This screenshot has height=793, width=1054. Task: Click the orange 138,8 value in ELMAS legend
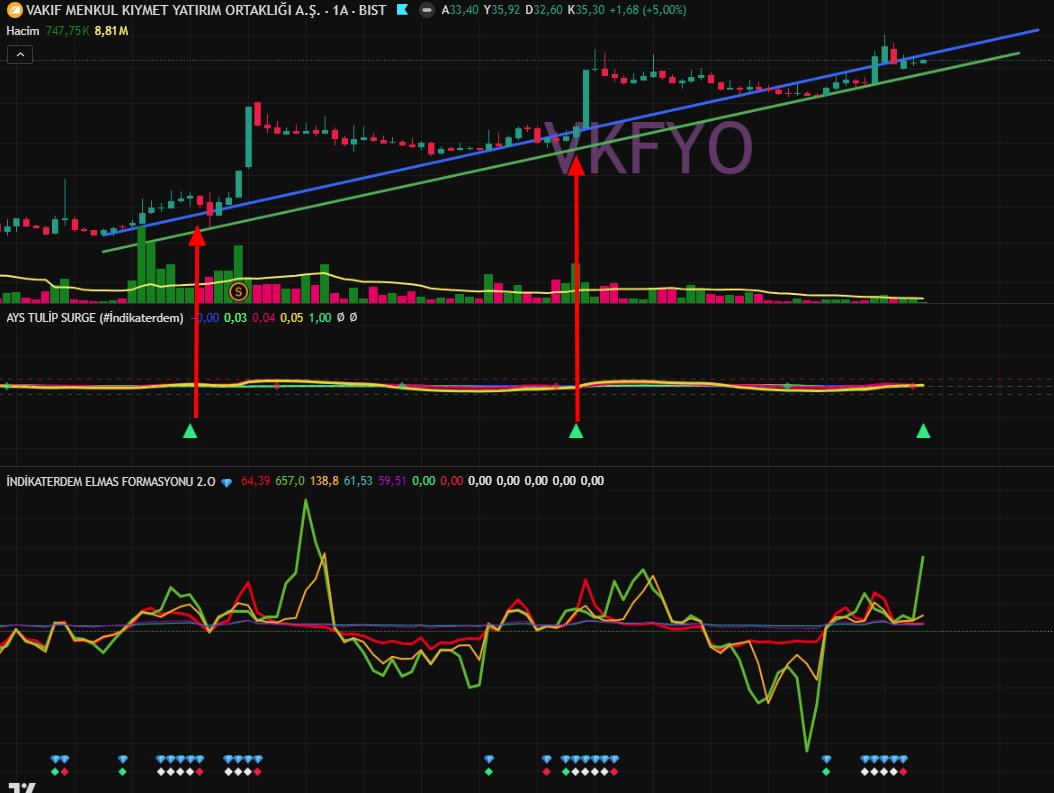coord(324,481)
